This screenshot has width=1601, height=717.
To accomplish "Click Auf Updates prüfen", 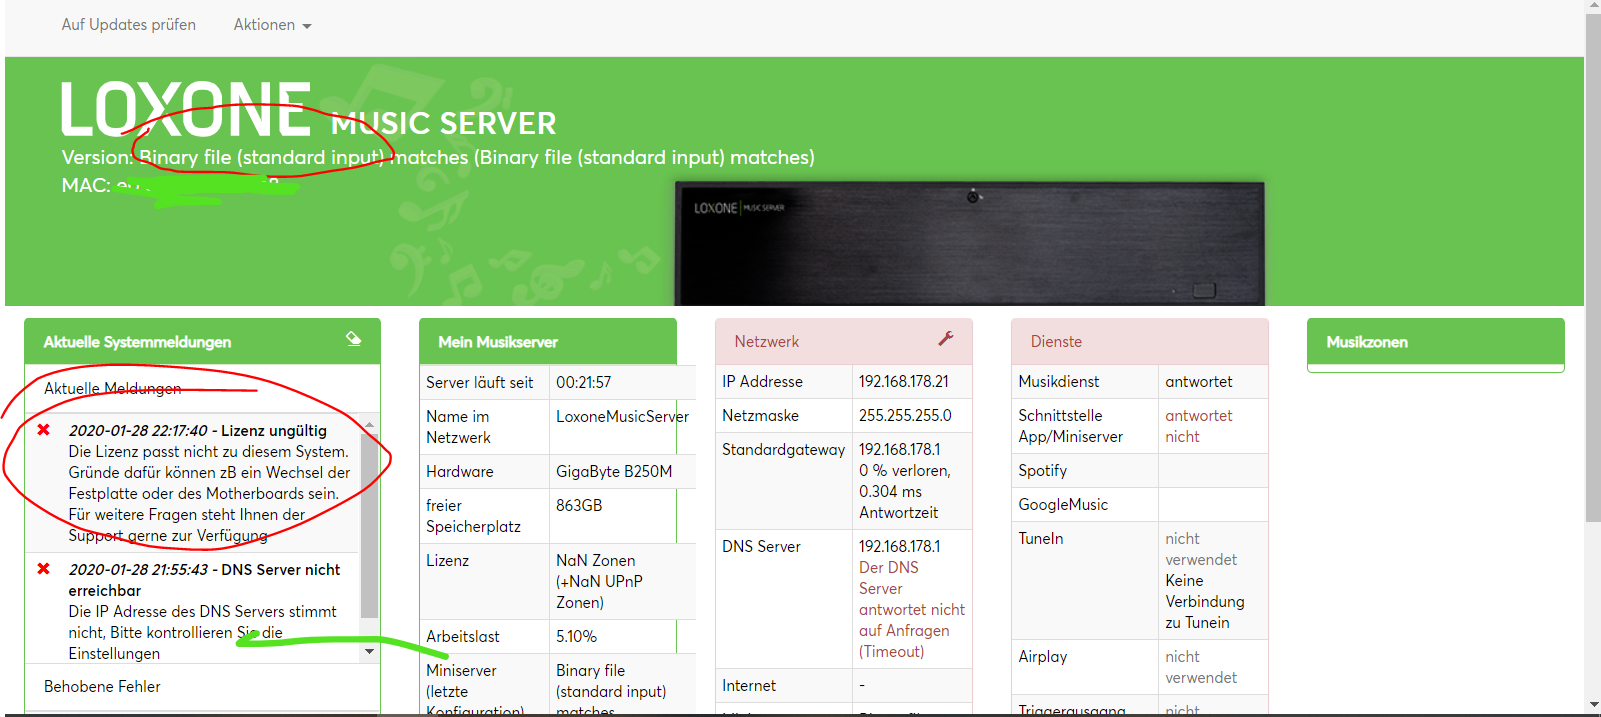I will (129, 25).
